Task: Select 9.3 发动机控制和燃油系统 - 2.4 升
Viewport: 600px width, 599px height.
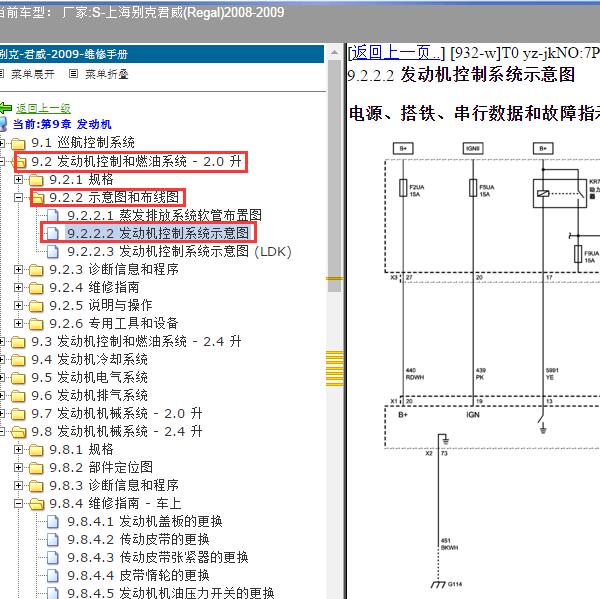Action: [x=136, y=341]
